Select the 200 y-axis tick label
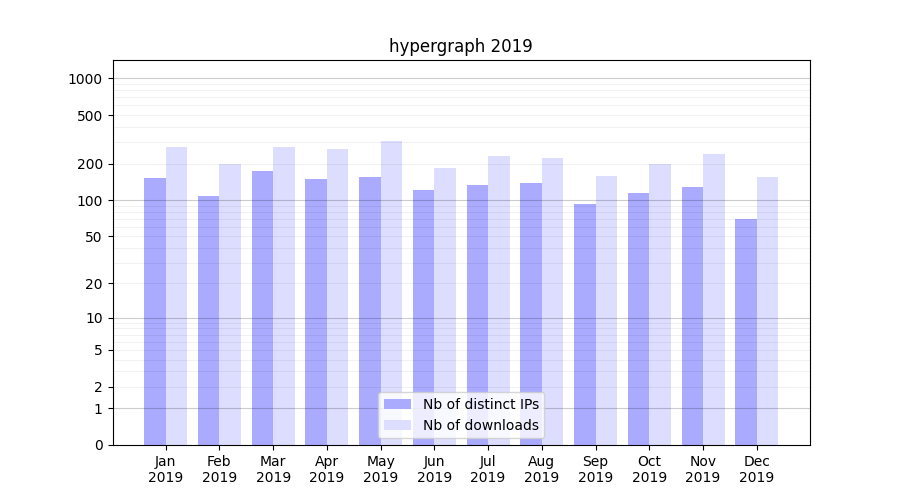900x500 pixels. 88,164
